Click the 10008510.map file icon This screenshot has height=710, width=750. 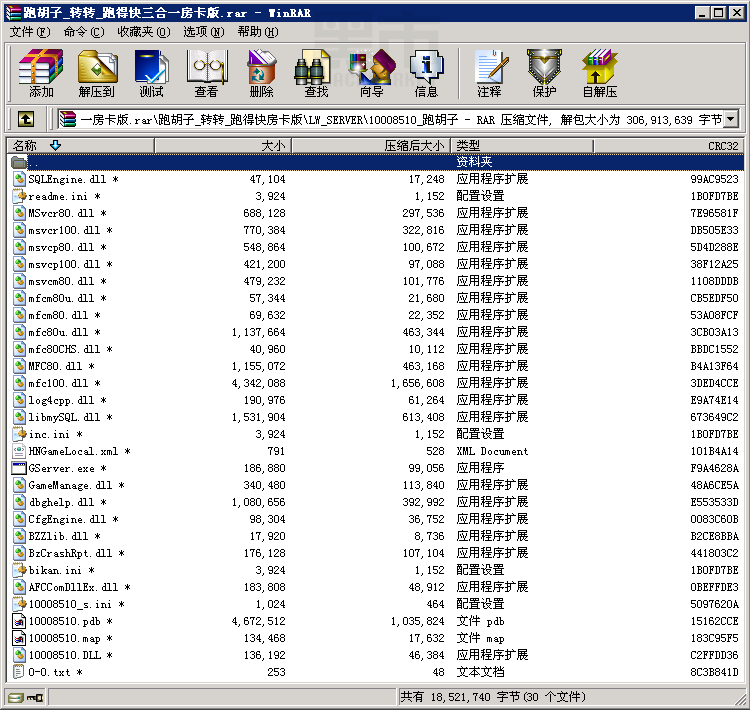(19, 638)
